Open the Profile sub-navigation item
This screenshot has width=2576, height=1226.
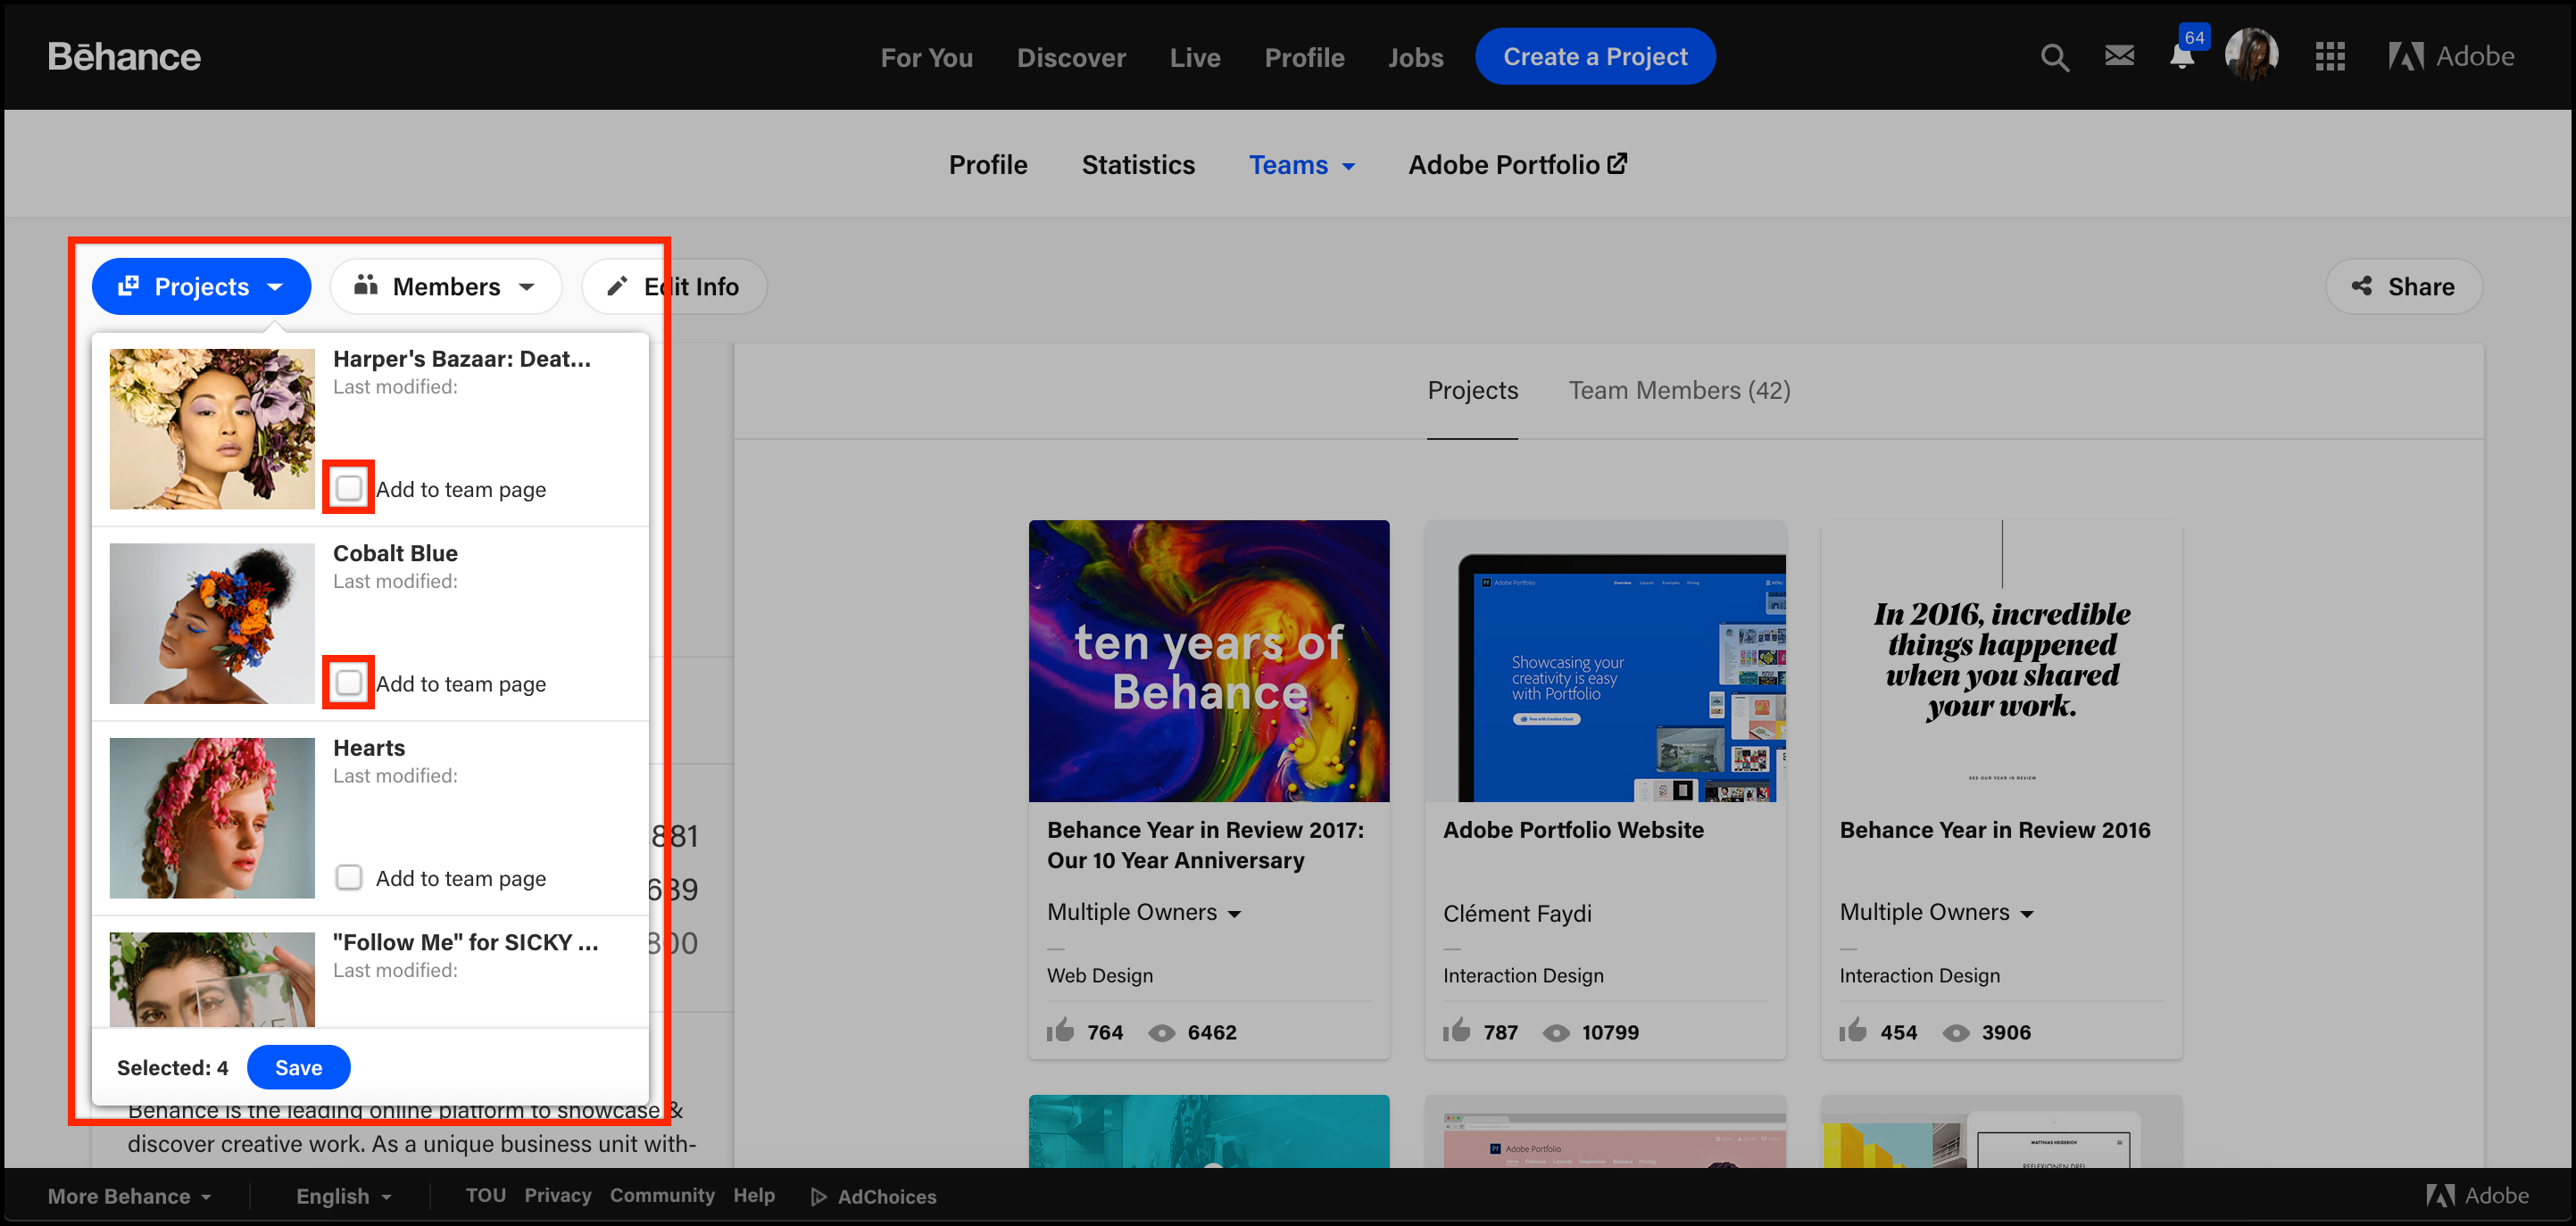[988, 165]
